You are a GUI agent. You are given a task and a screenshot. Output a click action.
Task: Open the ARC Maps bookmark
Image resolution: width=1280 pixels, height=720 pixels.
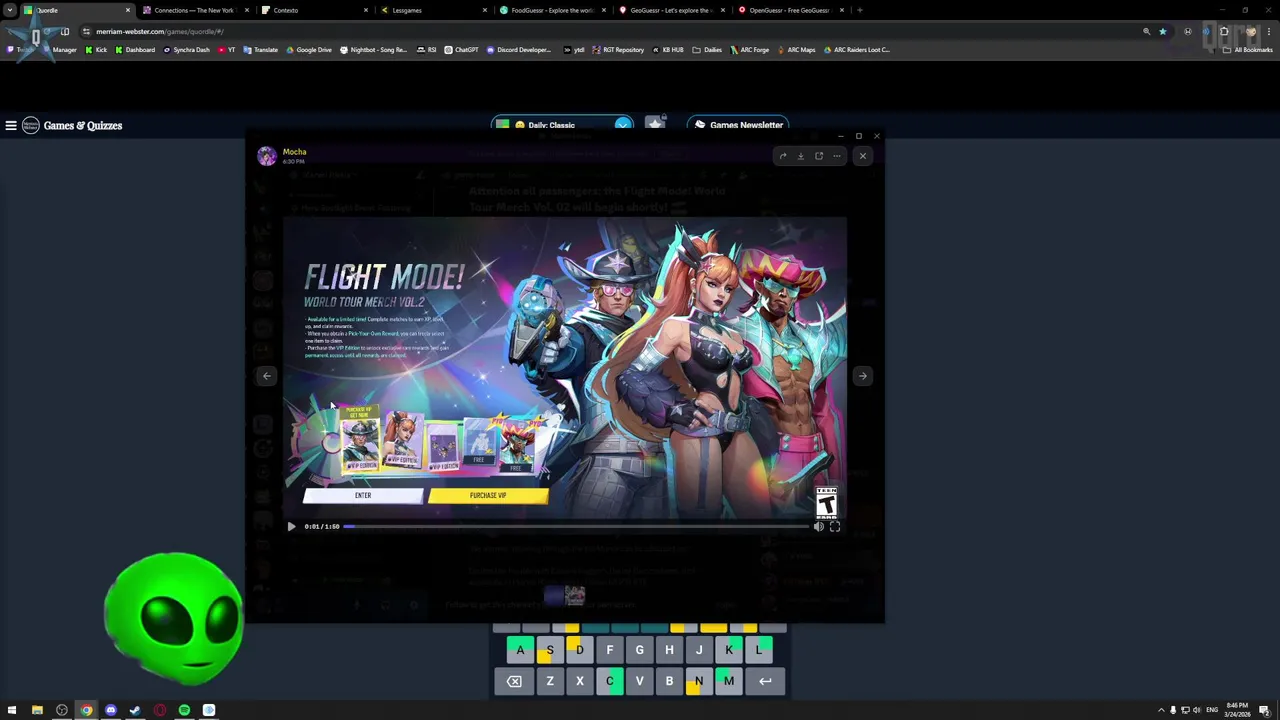click(796, 49)
